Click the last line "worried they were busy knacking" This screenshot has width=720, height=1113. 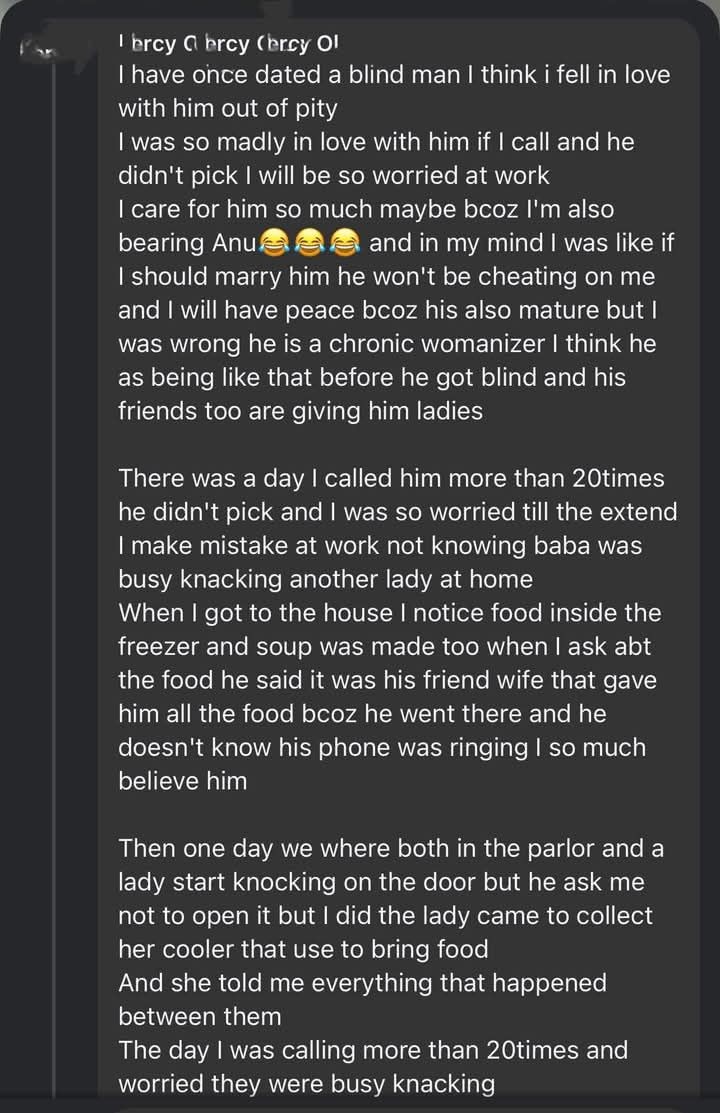tap(306, 1085)
